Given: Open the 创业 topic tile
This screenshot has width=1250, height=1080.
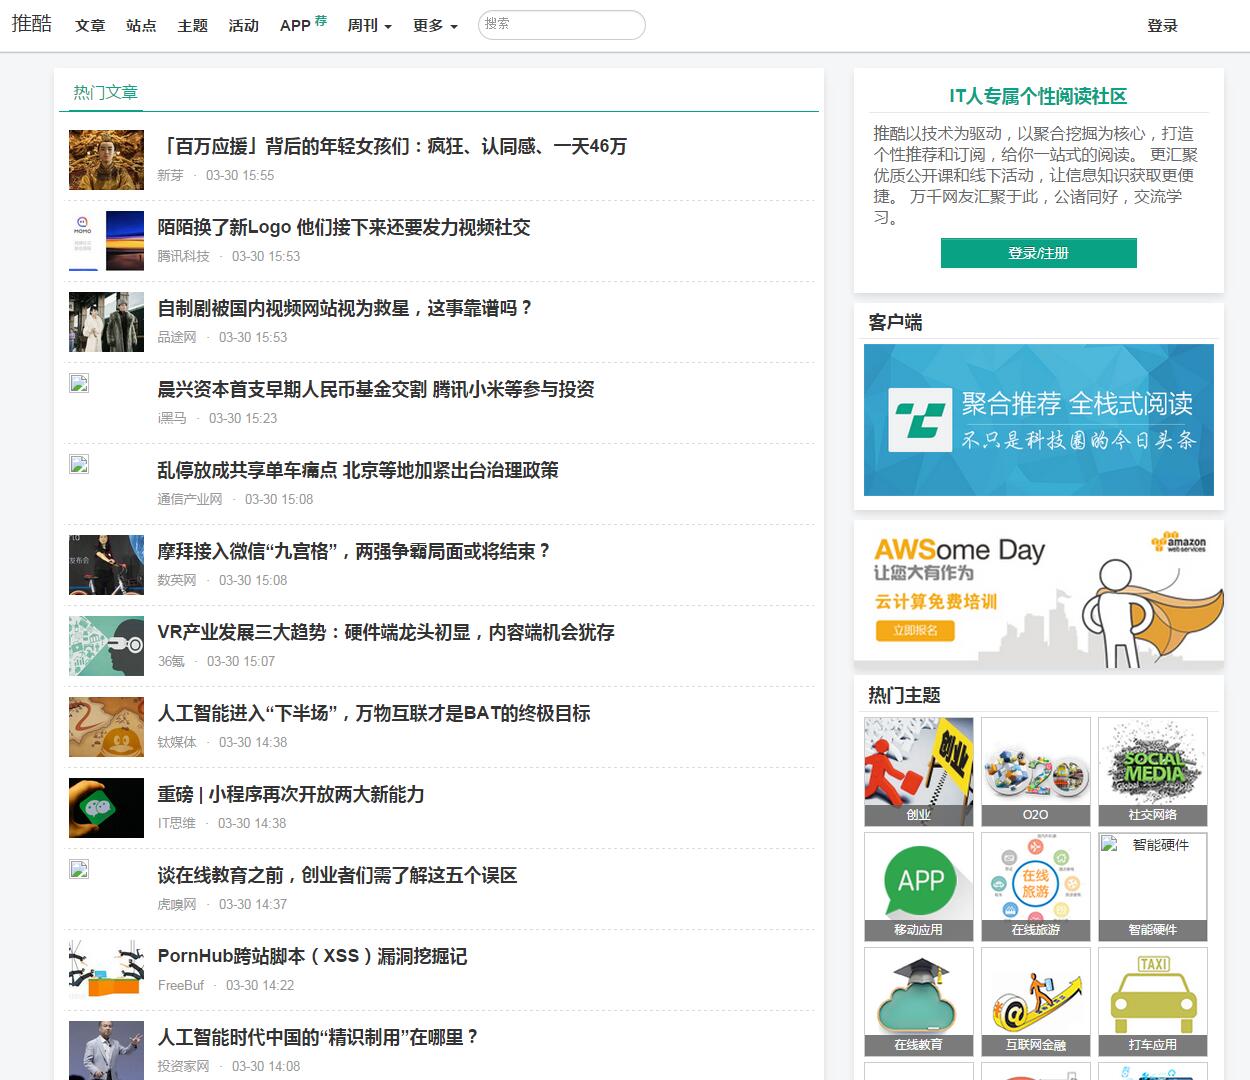Looking at the screenshot, I should (x=918, y=771).
